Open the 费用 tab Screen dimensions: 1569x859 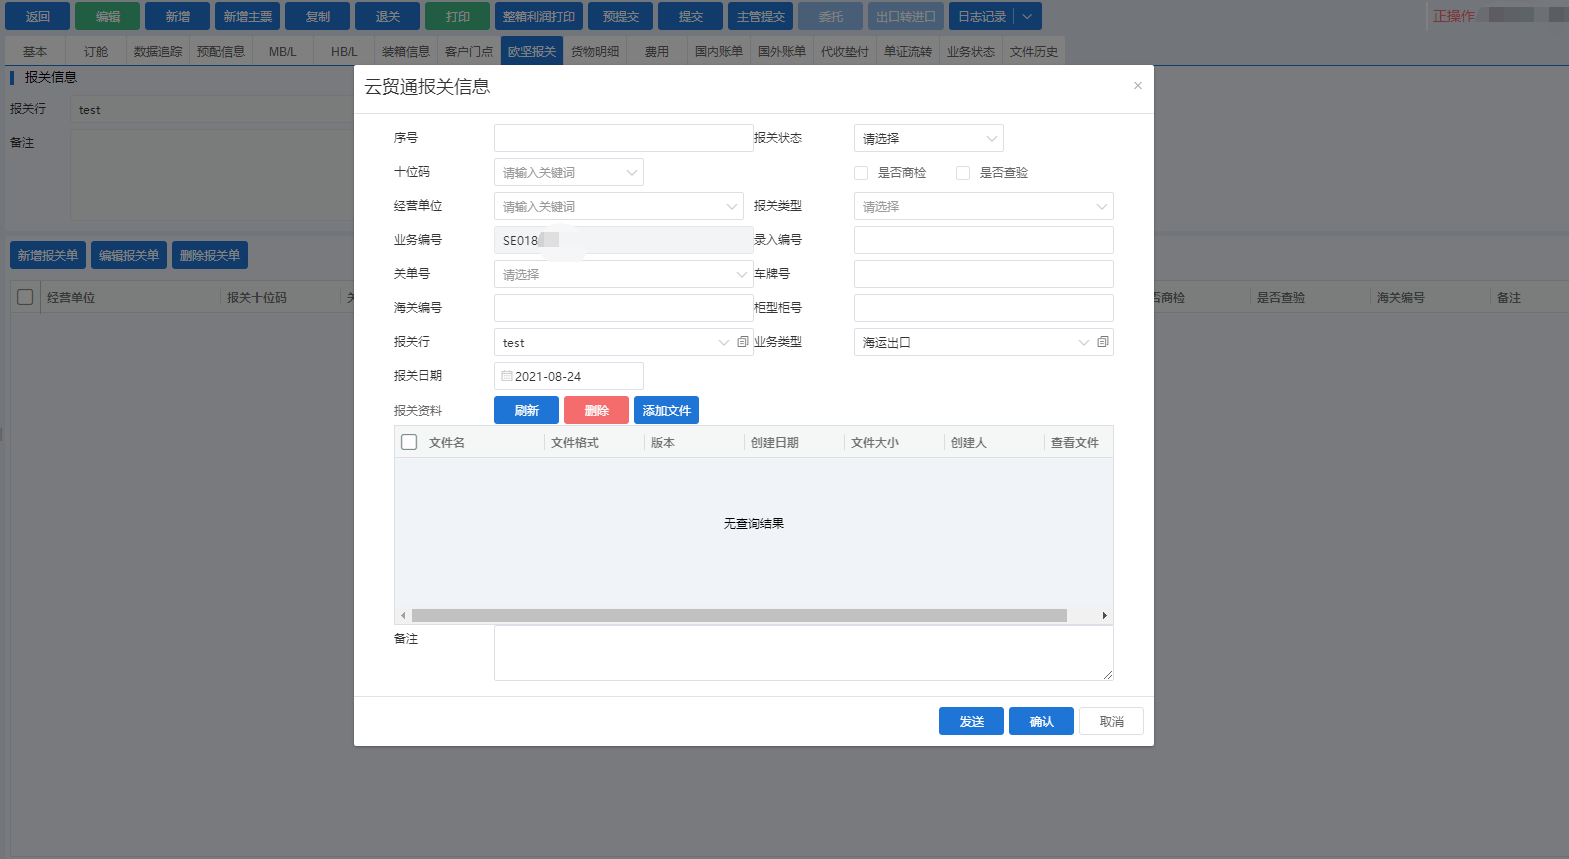click(x=657, y=52)
